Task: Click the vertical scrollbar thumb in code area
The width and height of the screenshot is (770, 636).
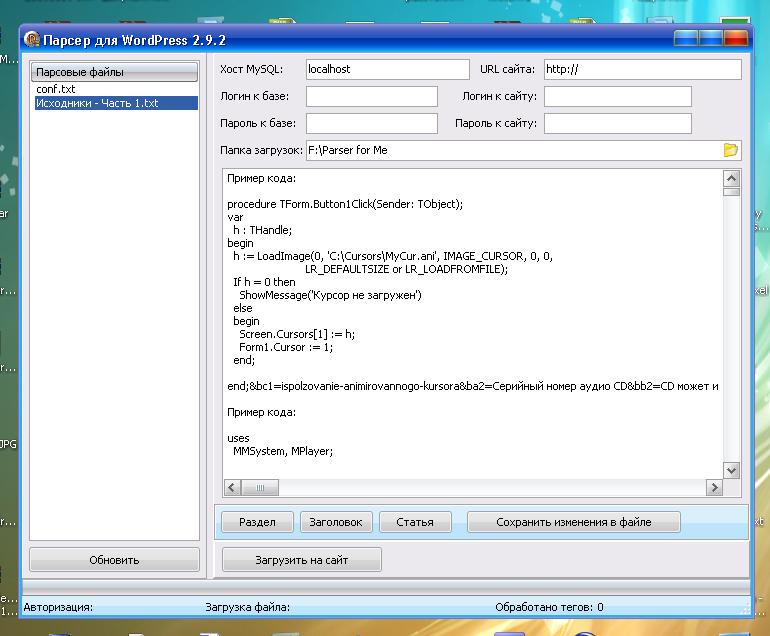Action: pyautogui.click(x=731, y=192)
